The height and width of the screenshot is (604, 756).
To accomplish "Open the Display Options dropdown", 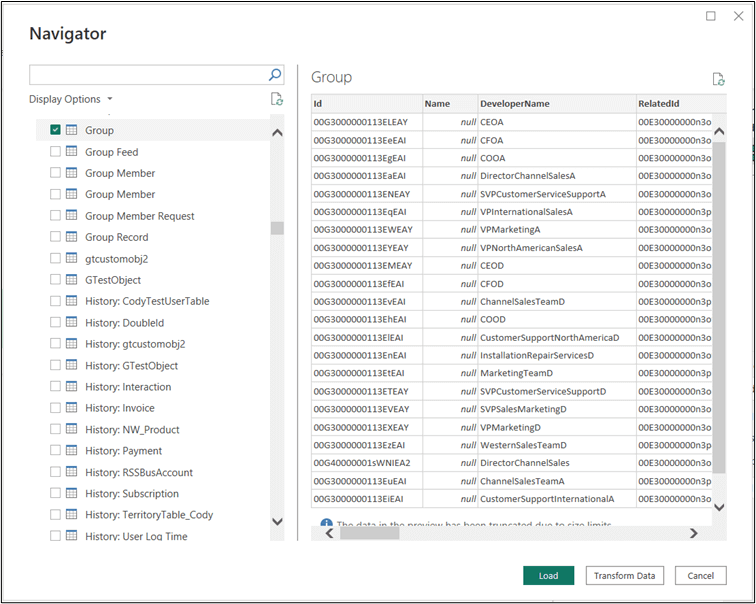I will (x=70, y=99).
